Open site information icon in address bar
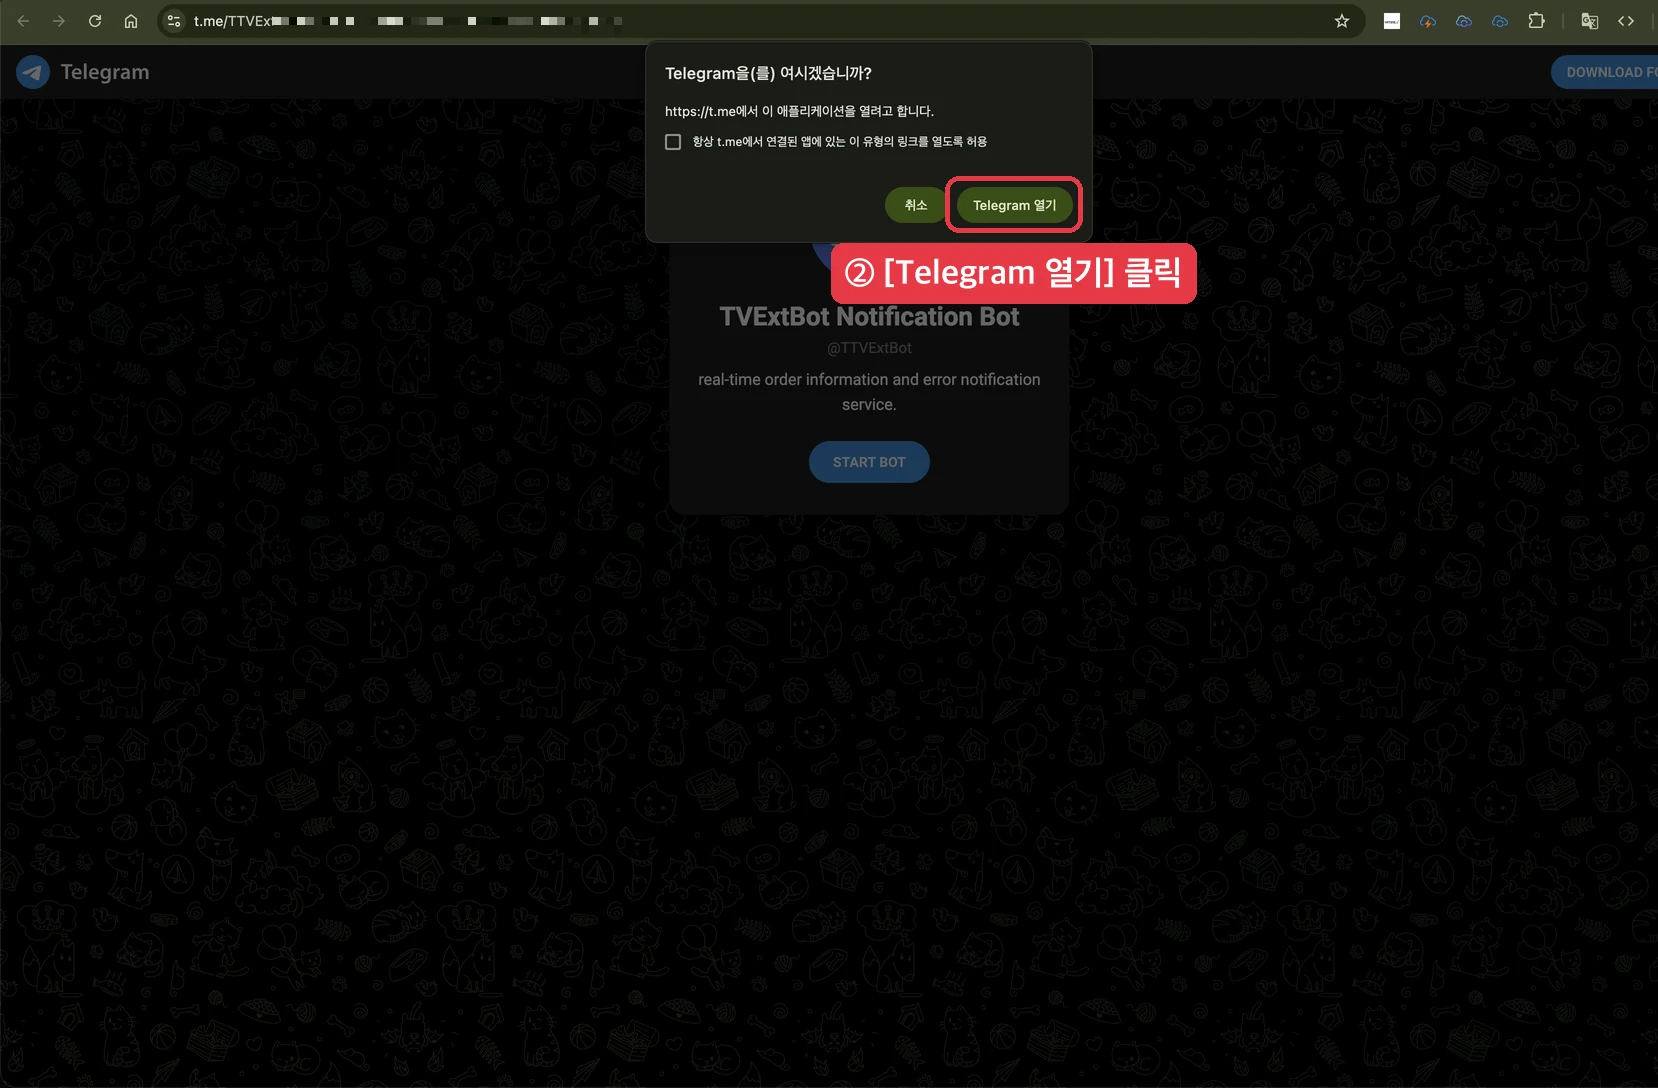Image resolution: width=1658 pixels, height=1088 pixels. pyautogui.click(x=174, y=21)
